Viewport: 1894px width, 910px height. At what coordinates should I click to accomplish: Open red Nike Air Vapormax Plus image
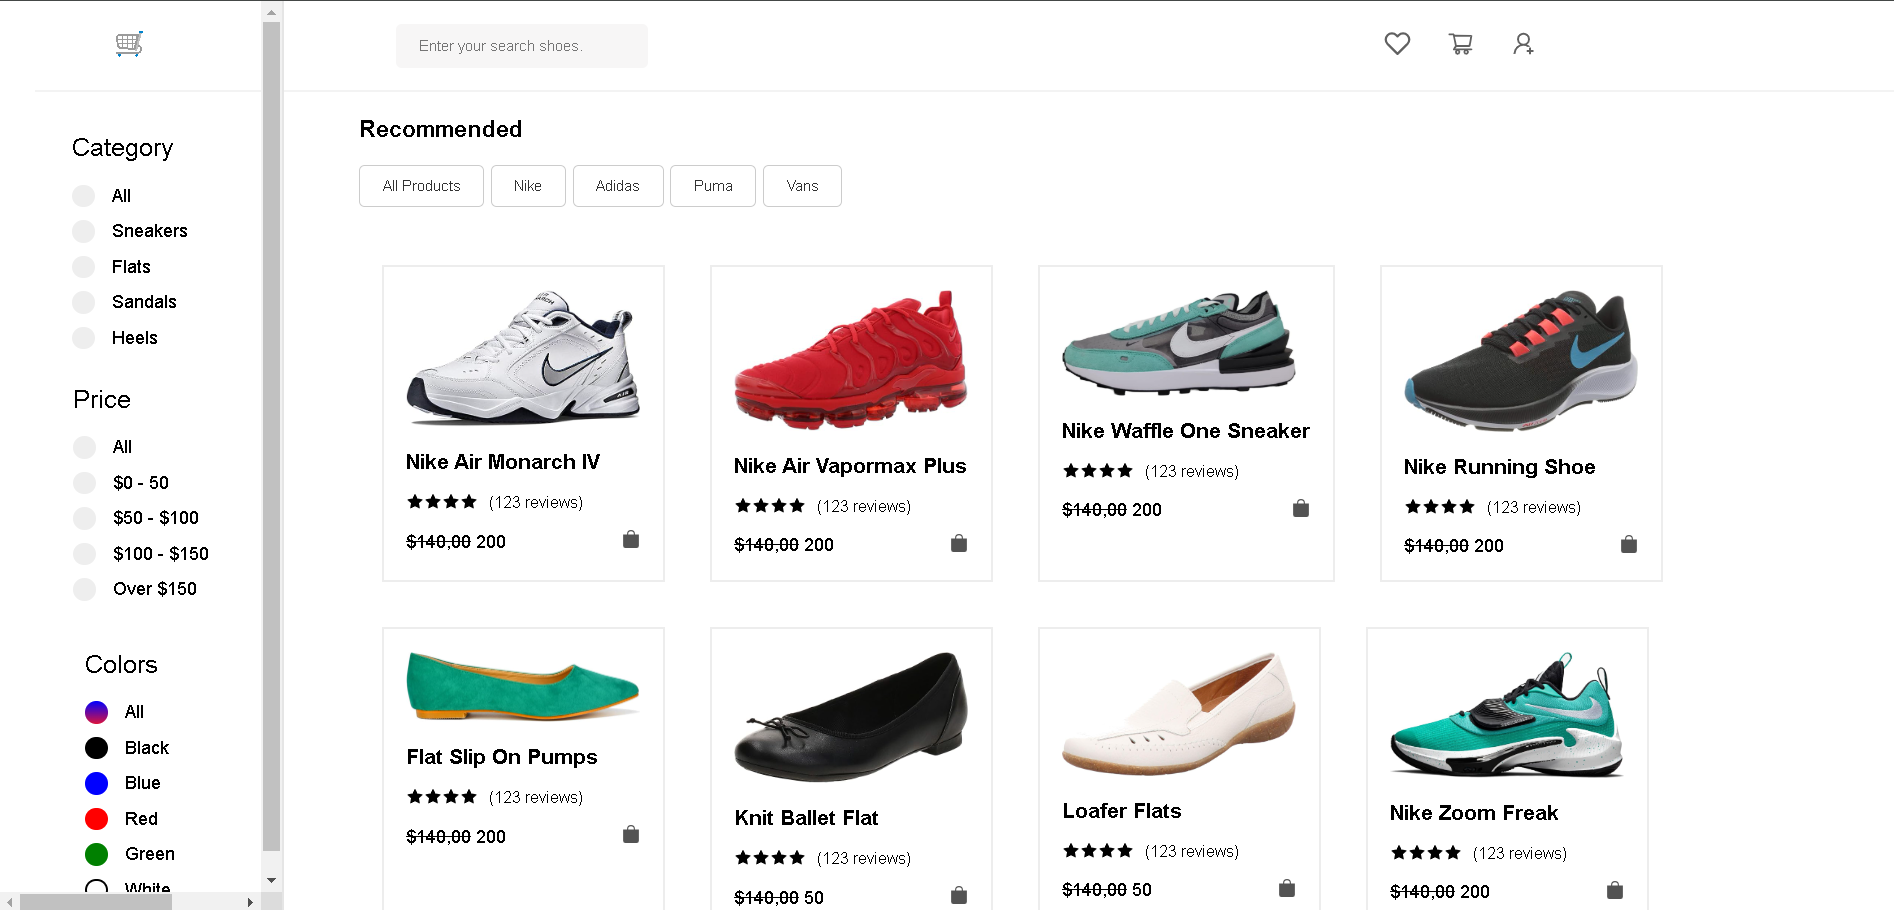coord(851,360)
